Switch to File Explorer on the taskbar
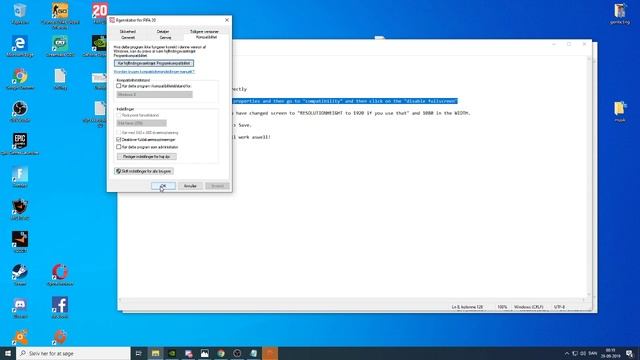640x360 pixels. (156, 353)
